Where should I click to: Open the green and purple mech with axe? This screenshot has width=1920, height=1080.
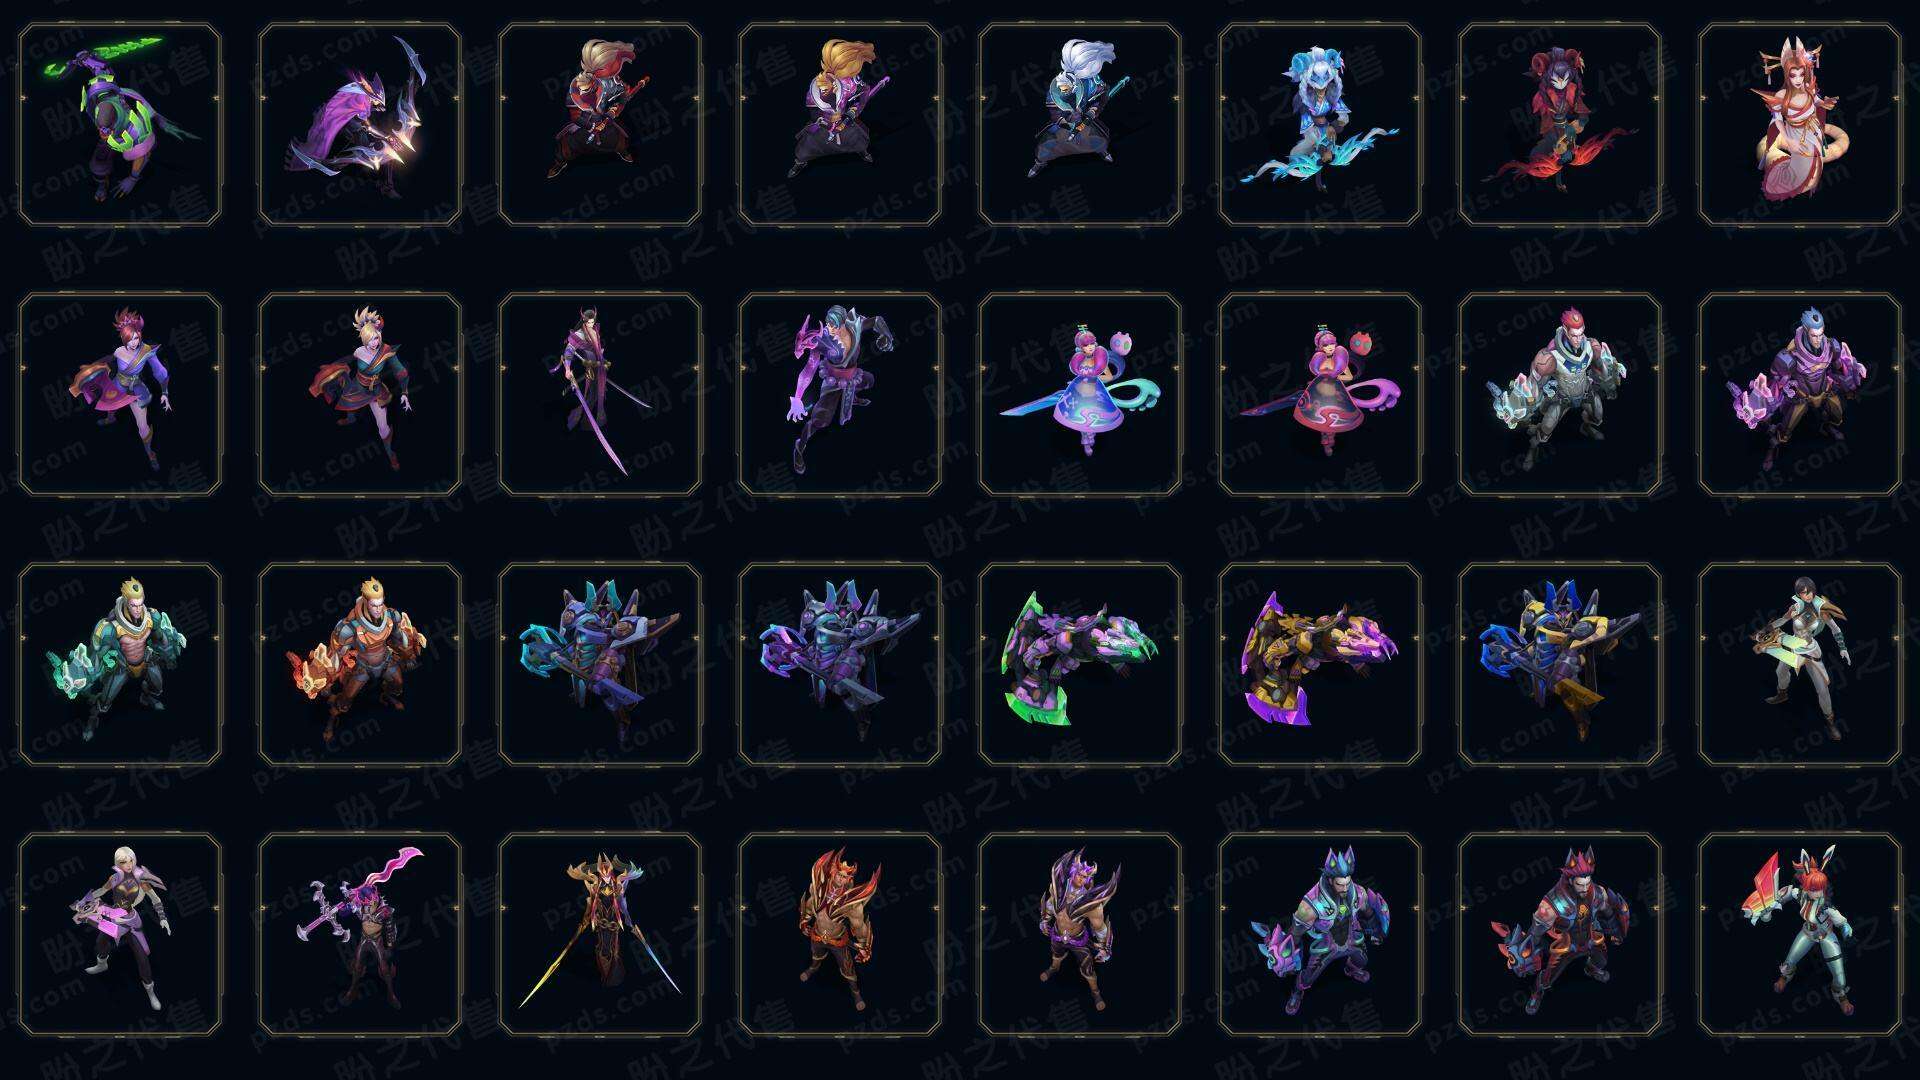pos(1080,664)
